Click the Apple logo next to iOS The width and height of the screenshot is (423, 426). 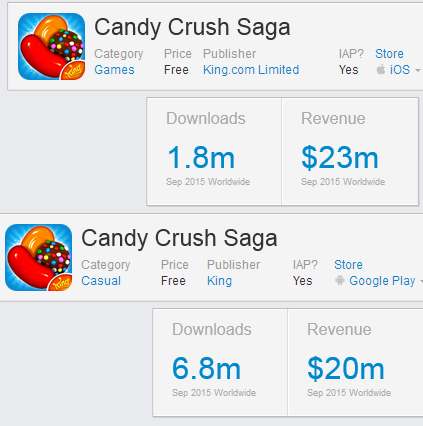[x=381, y=69]
